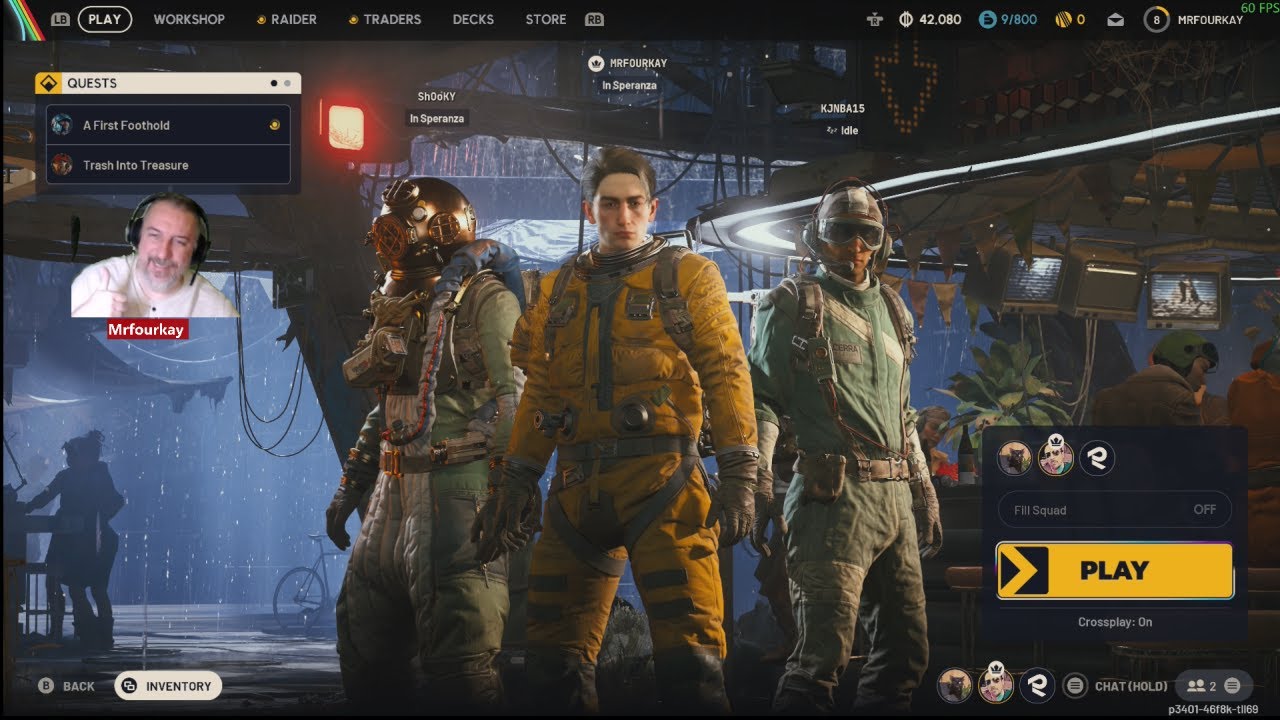Open the STORE tab
Image resolution: width=1280 pixels, height=720 pixels.
pyautogui.click(x=546, y=19)
